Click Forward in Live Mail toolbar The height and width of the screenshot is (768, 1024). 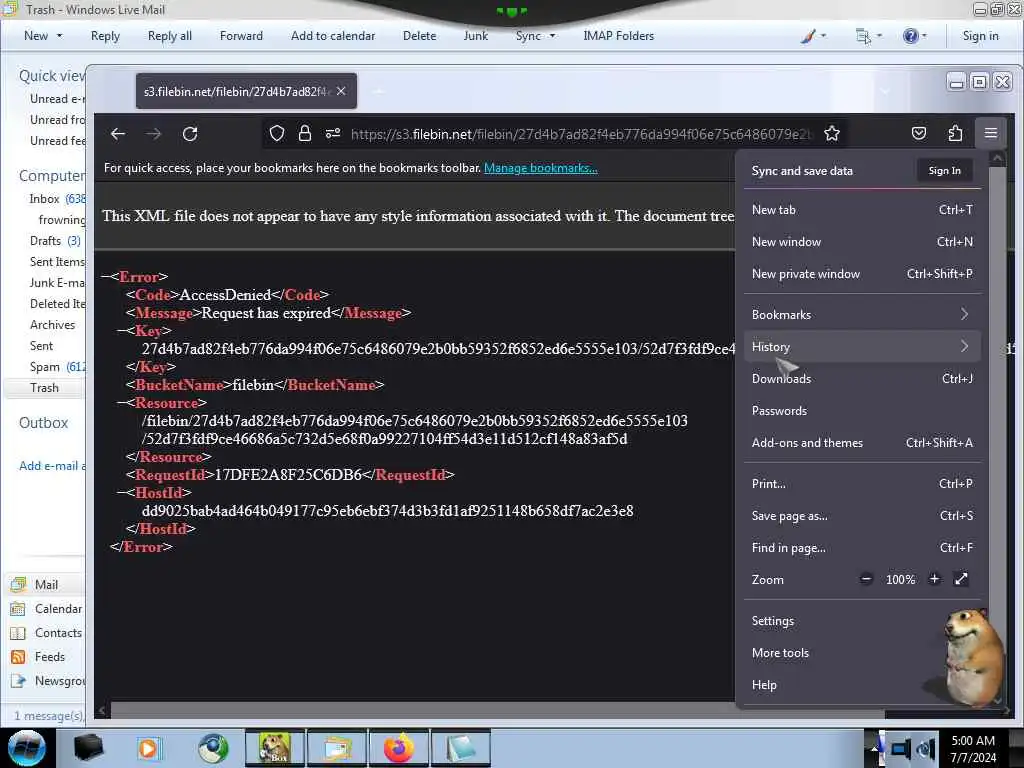pyautogui.click(x=241, y=36)
